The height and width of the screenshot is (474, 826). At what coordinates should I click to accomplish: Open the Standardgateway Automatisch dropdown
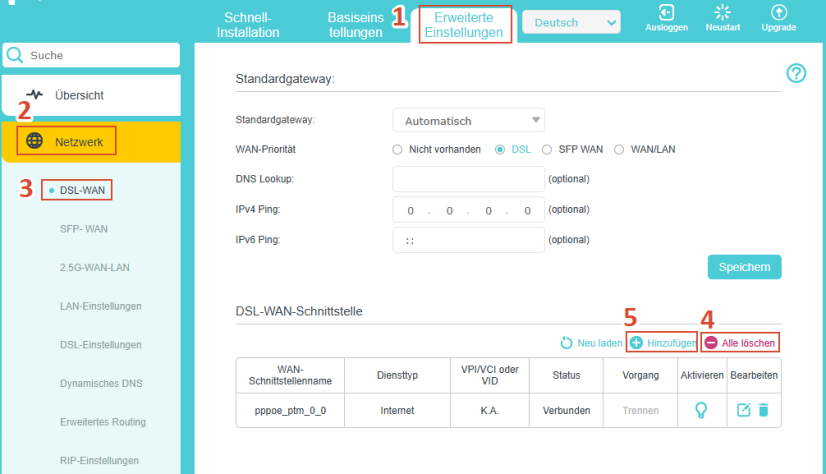click(x=468, y=121)
